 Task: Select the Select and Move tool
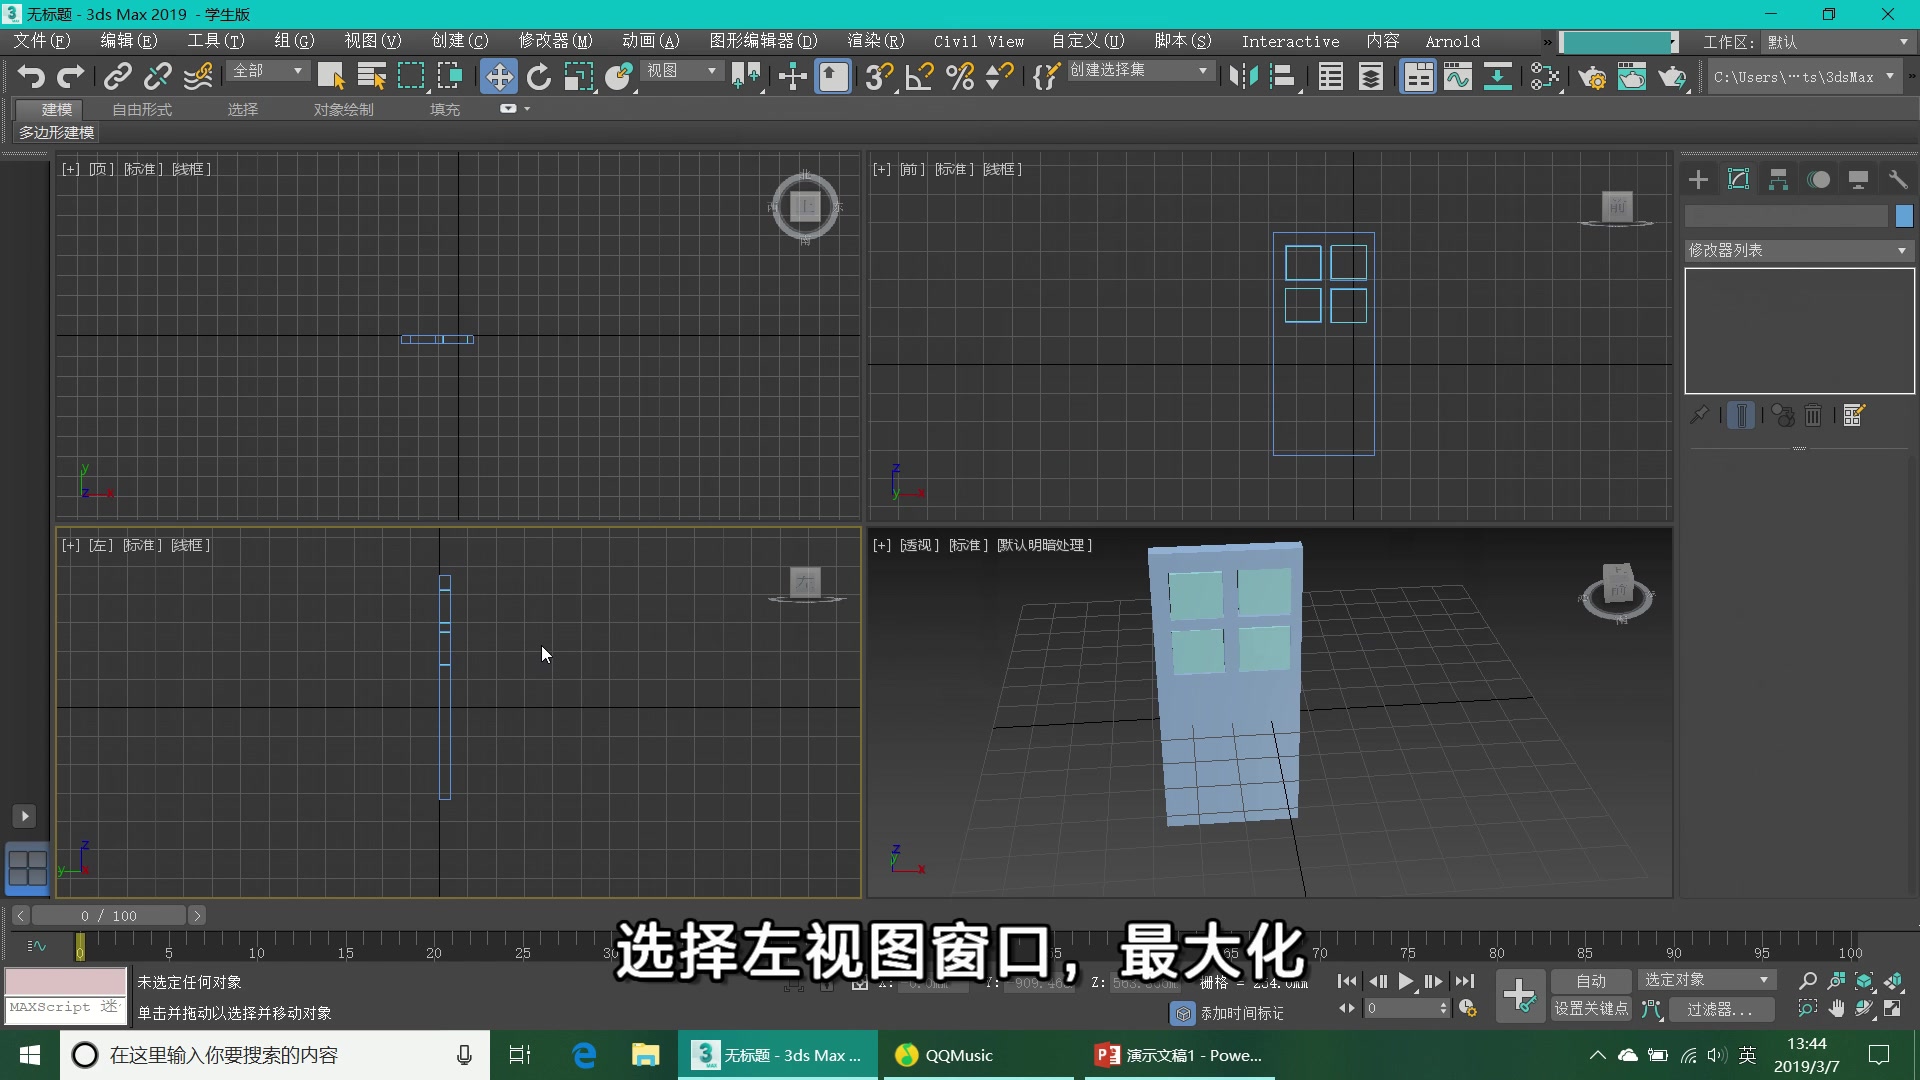coord(499,76)
